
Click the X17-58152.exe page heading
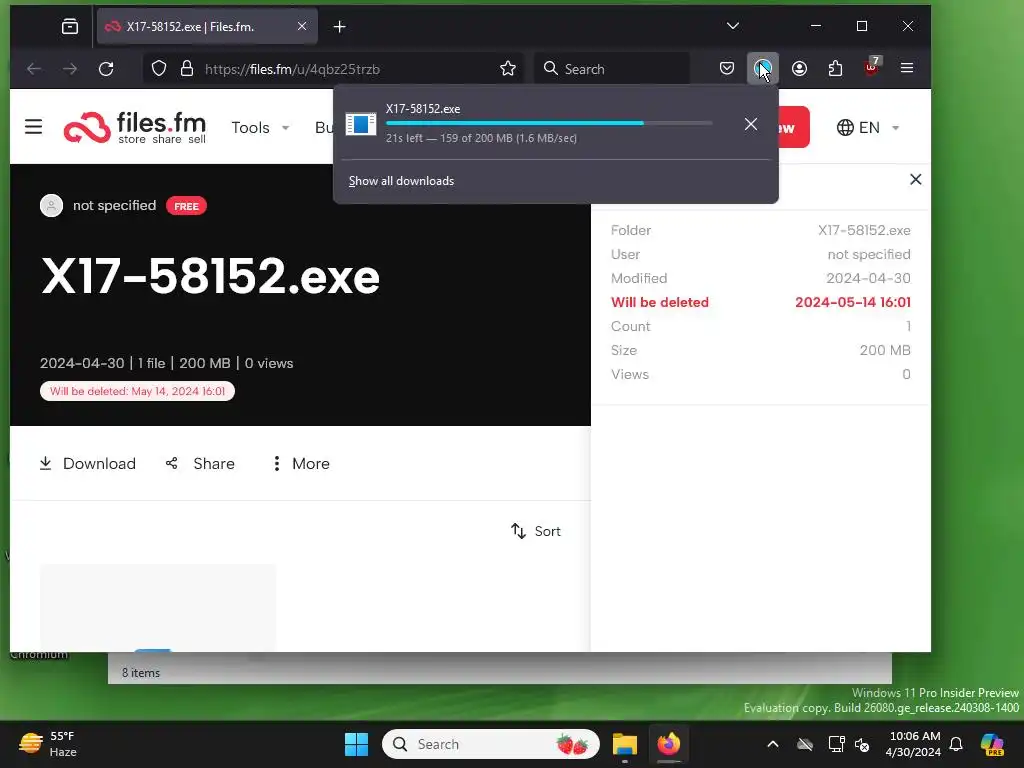(x=210, y=277)
